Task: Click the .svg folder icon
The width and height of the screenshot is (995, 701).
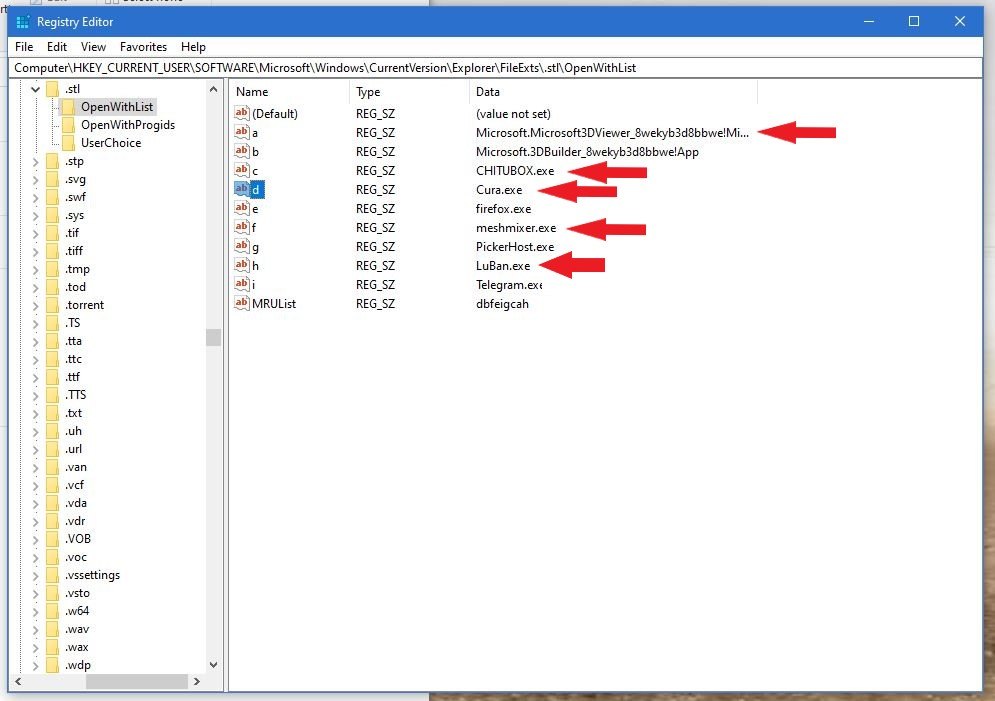Action: coord(53,180)
